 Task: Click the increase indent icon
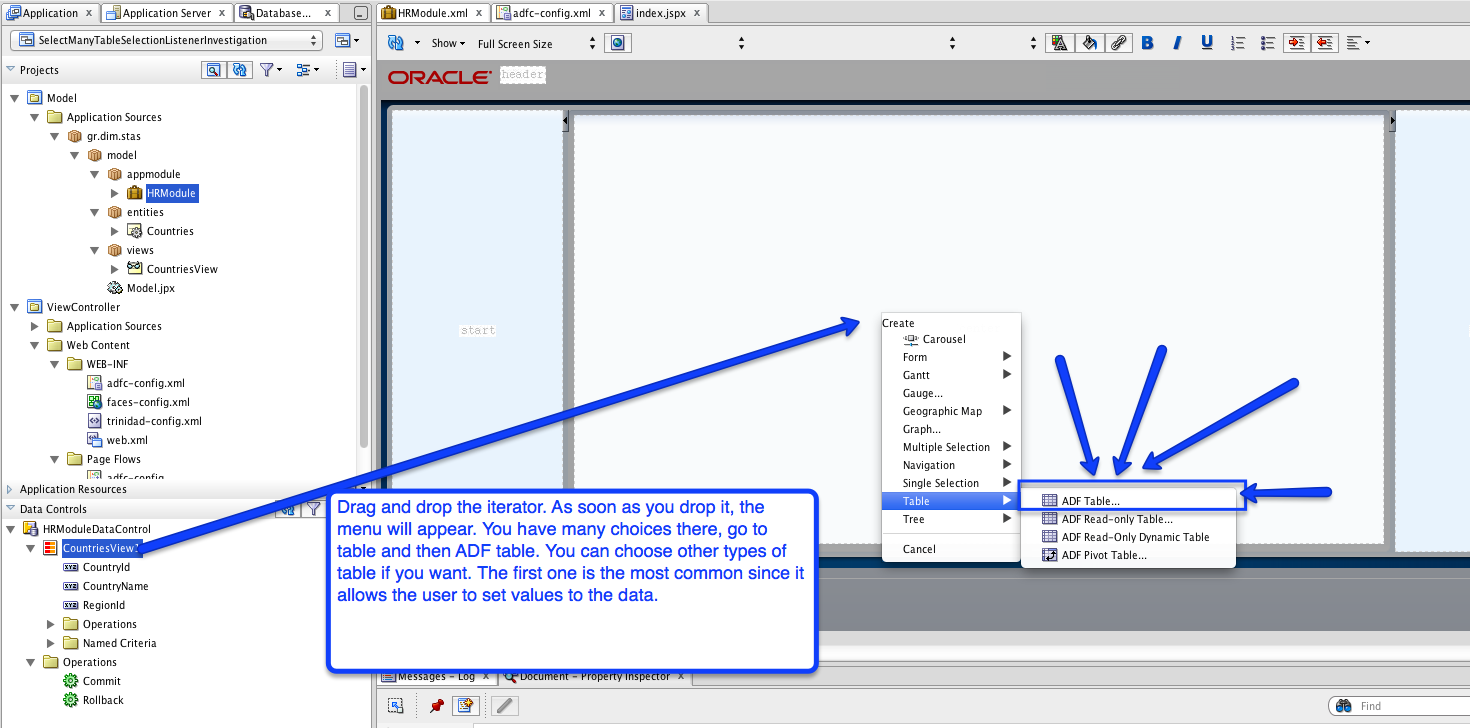click(x=1297, y=43)
